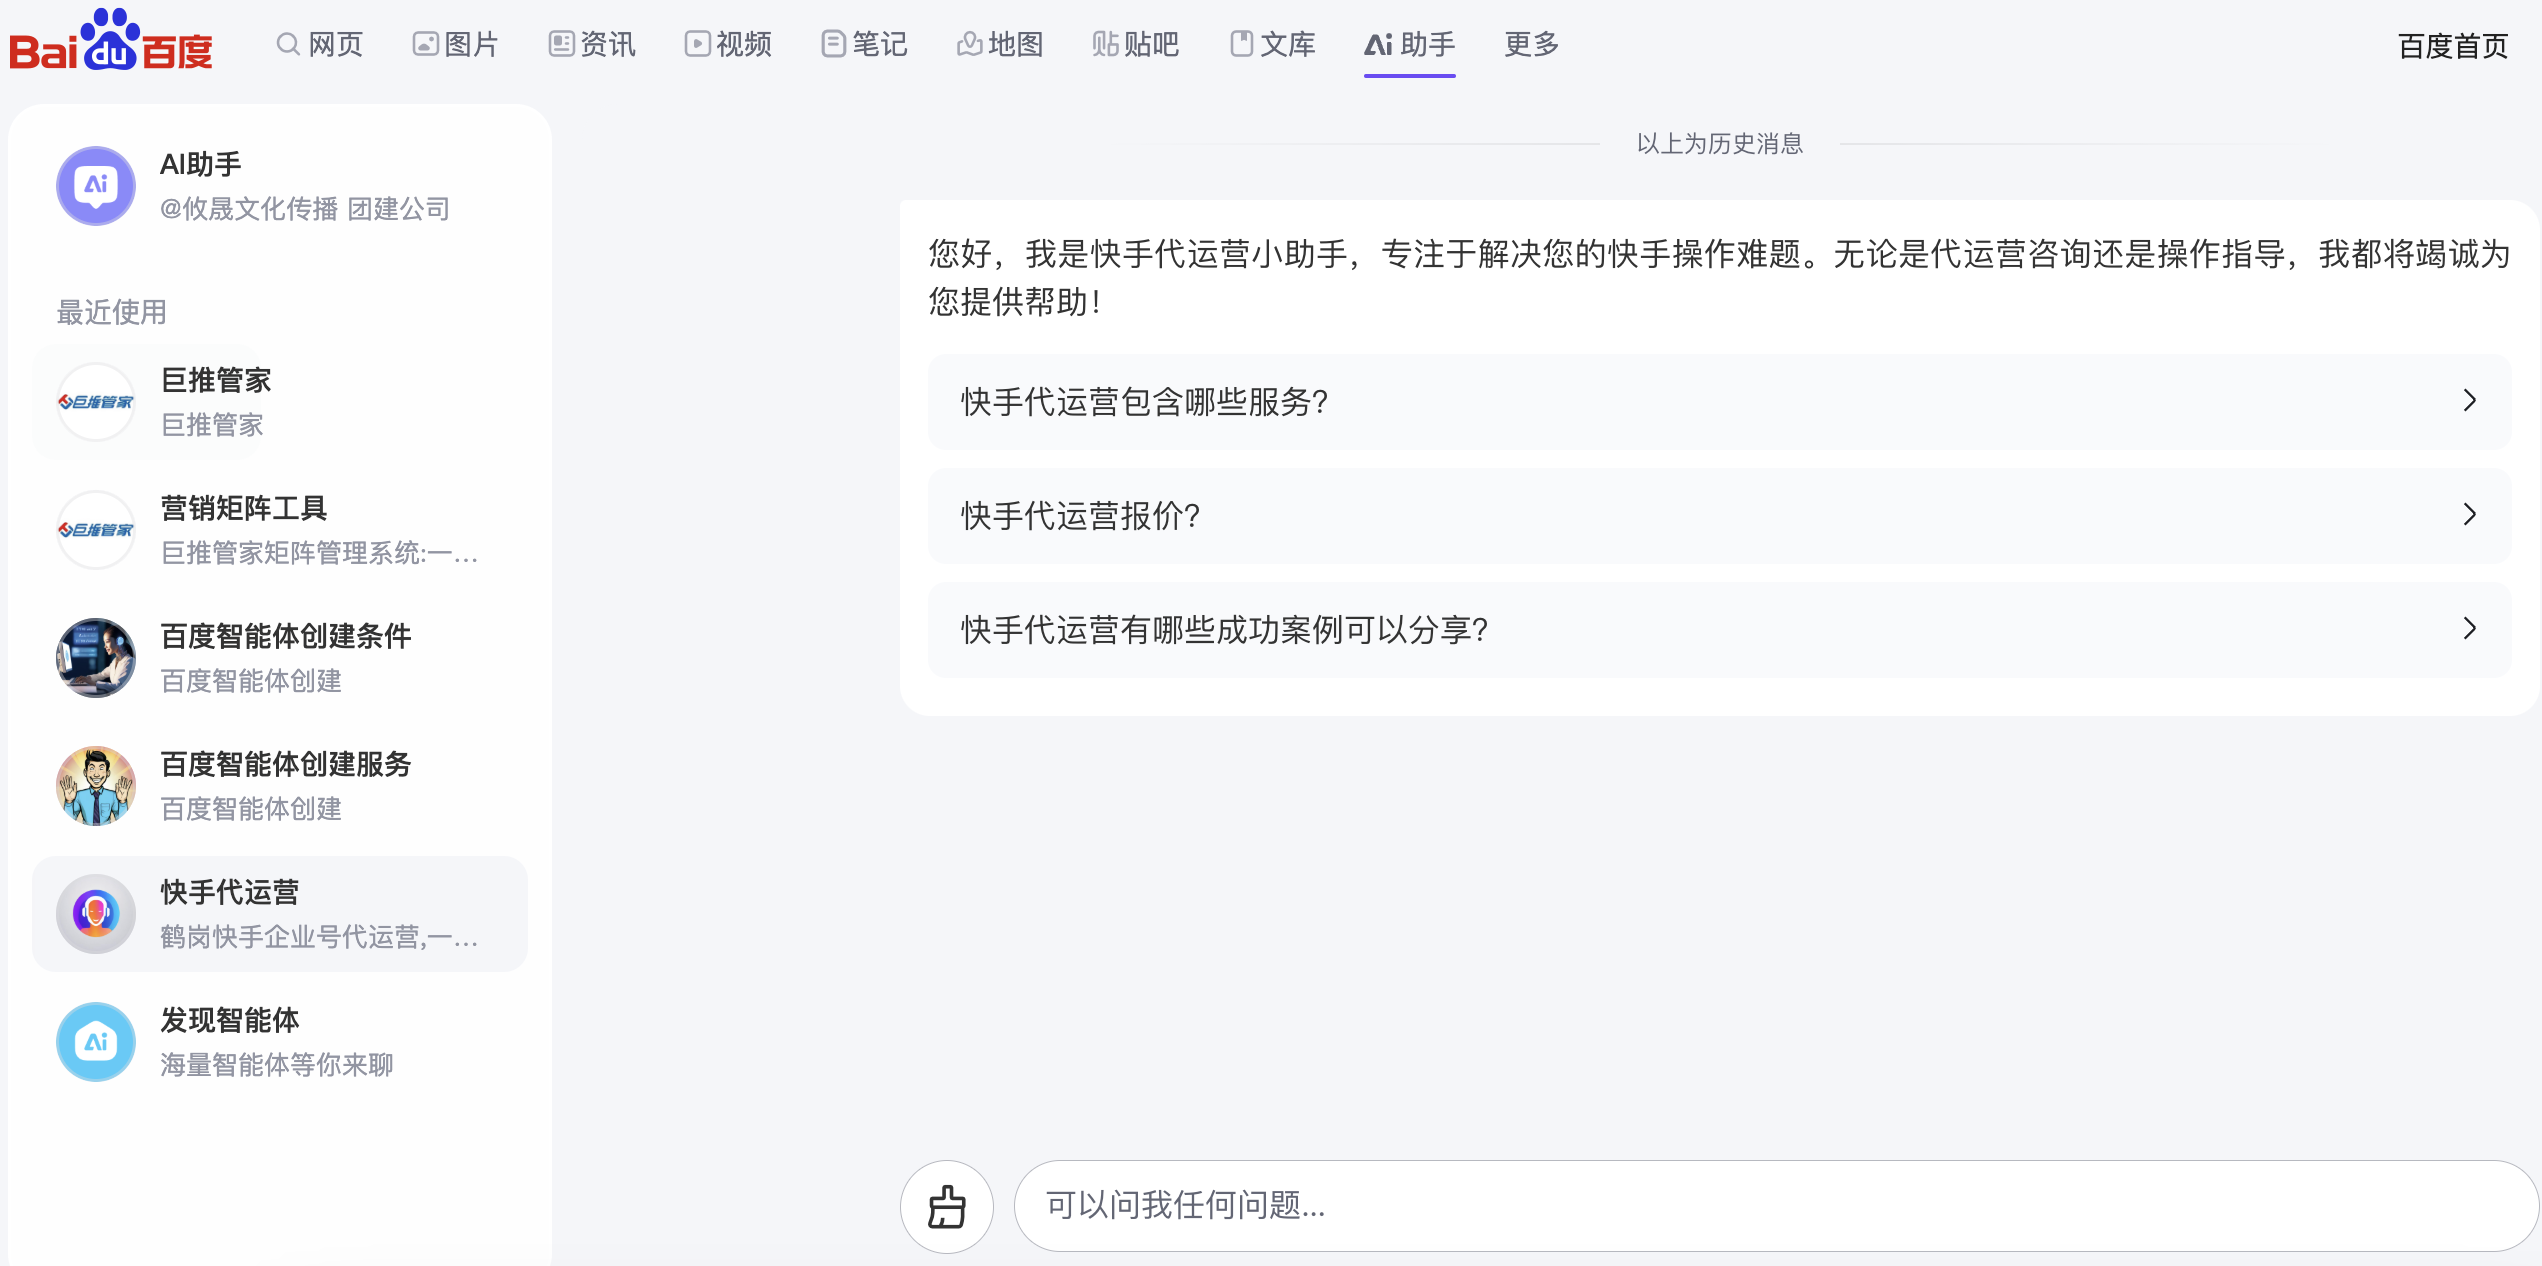Click the 快手代运营报价 suggested question
The height and width of the screenshot is (1266, 2542).
tap(1080, 516)
